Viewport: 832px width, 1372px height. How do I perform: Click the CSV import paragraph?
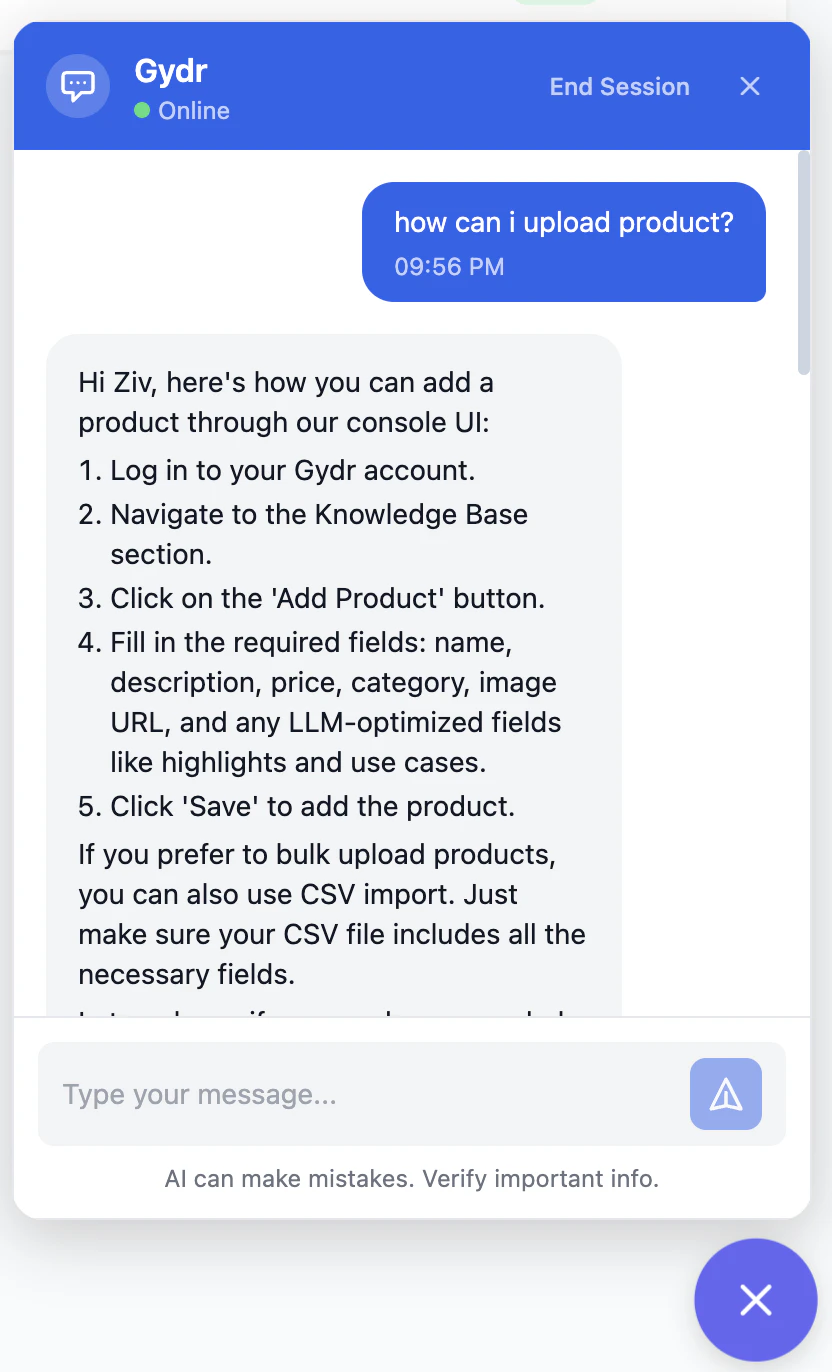[332, 914]
